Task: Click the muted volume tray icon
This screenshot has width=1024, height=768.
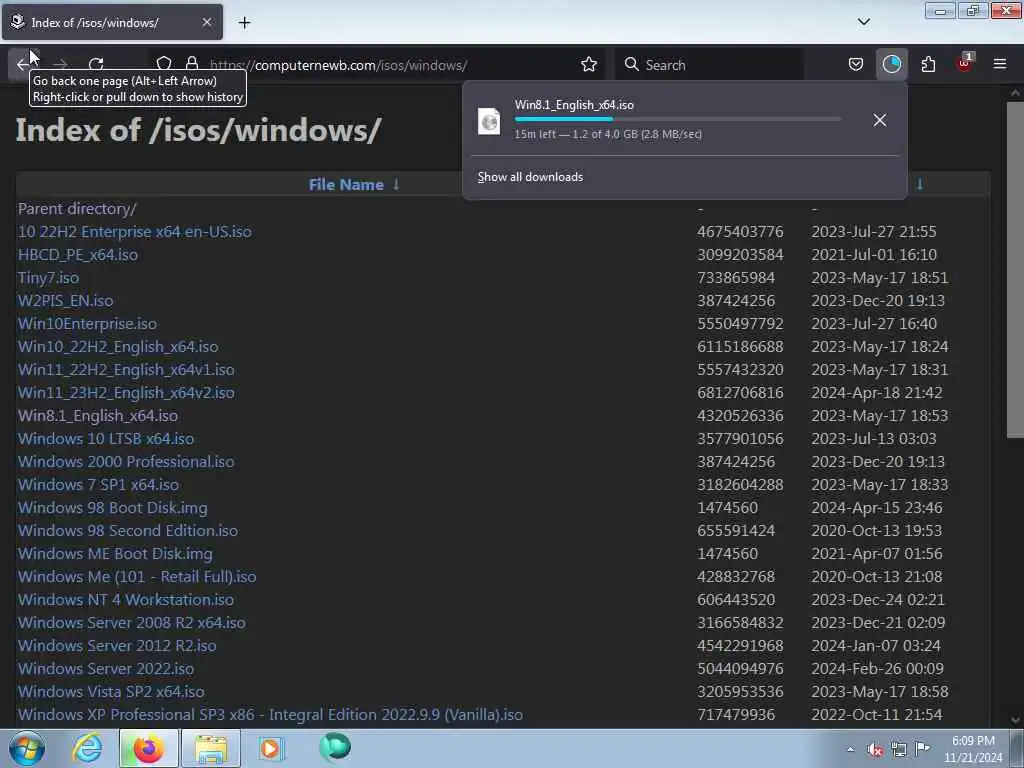Action: (875, 749)
